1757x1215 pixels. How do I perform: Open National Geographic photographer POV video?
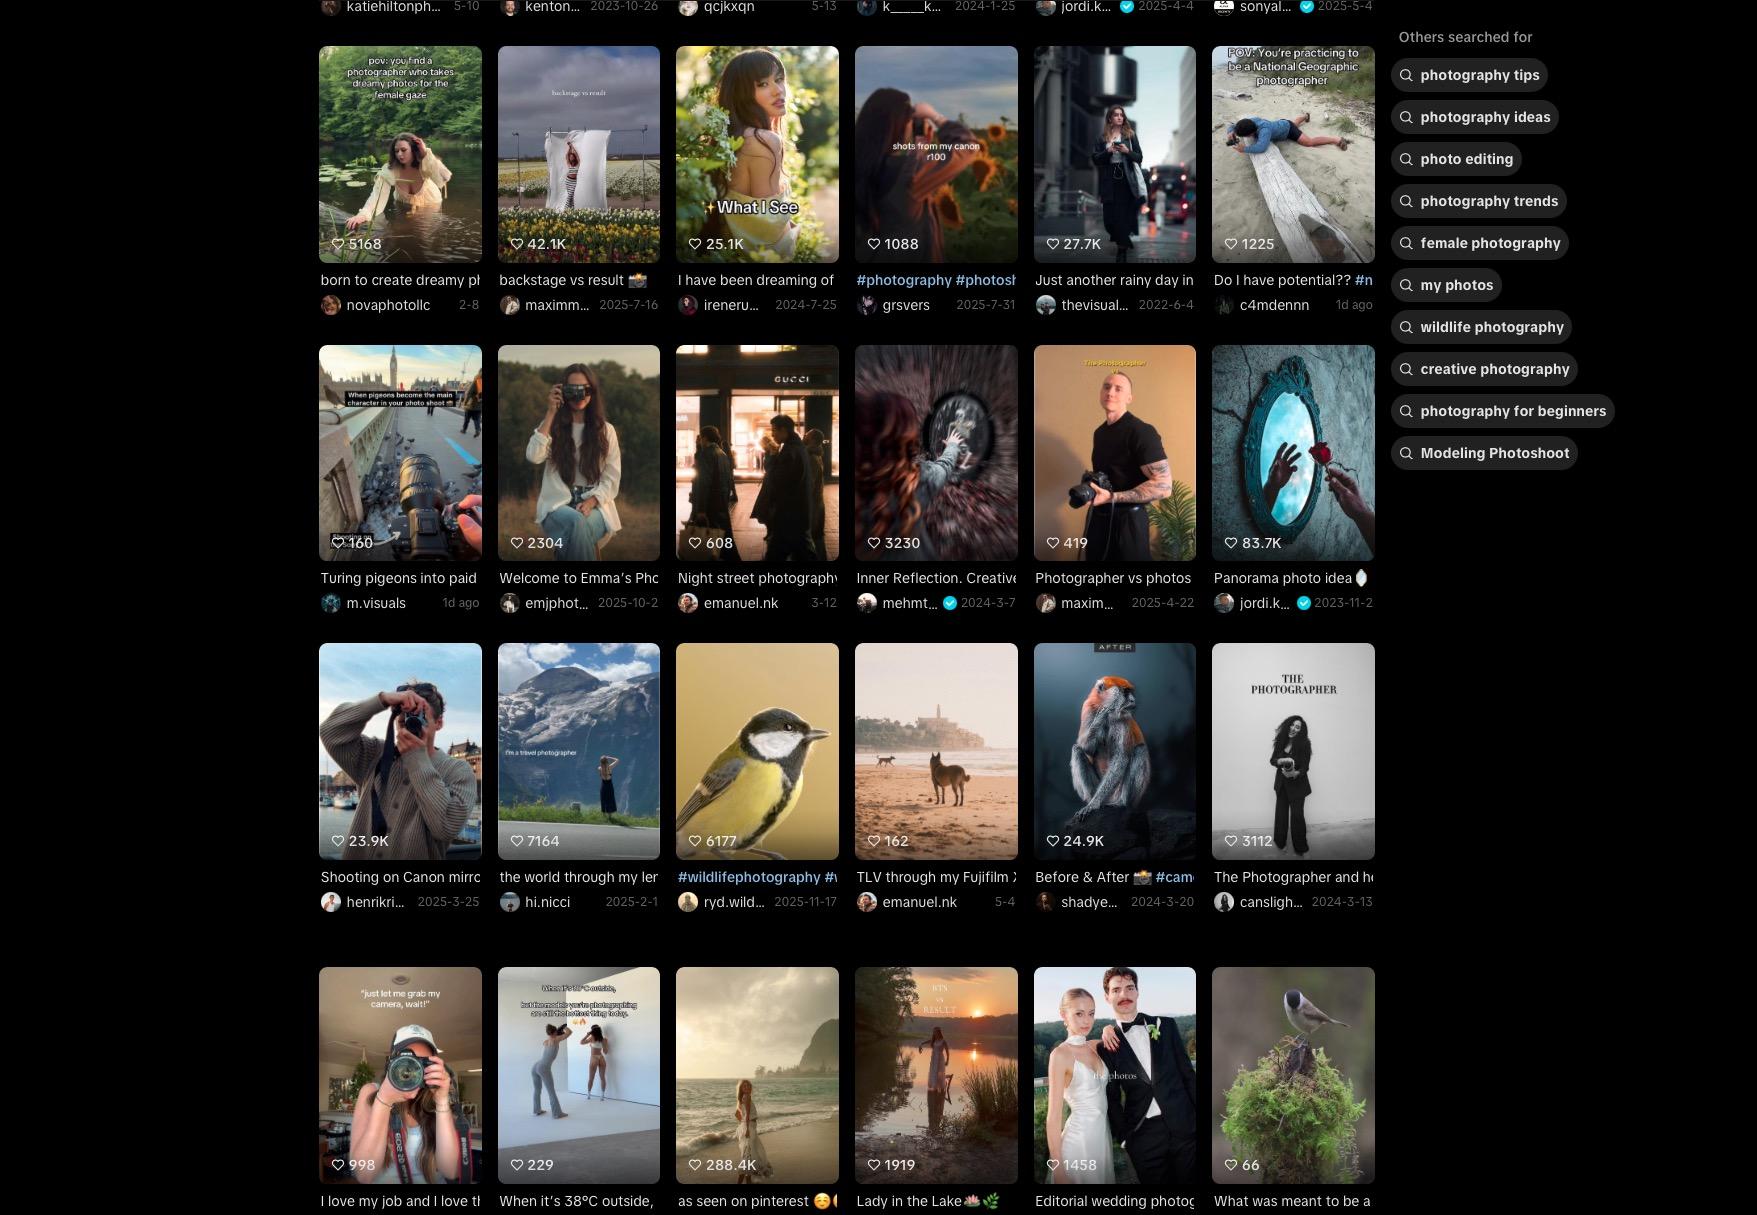(1293, 154)
